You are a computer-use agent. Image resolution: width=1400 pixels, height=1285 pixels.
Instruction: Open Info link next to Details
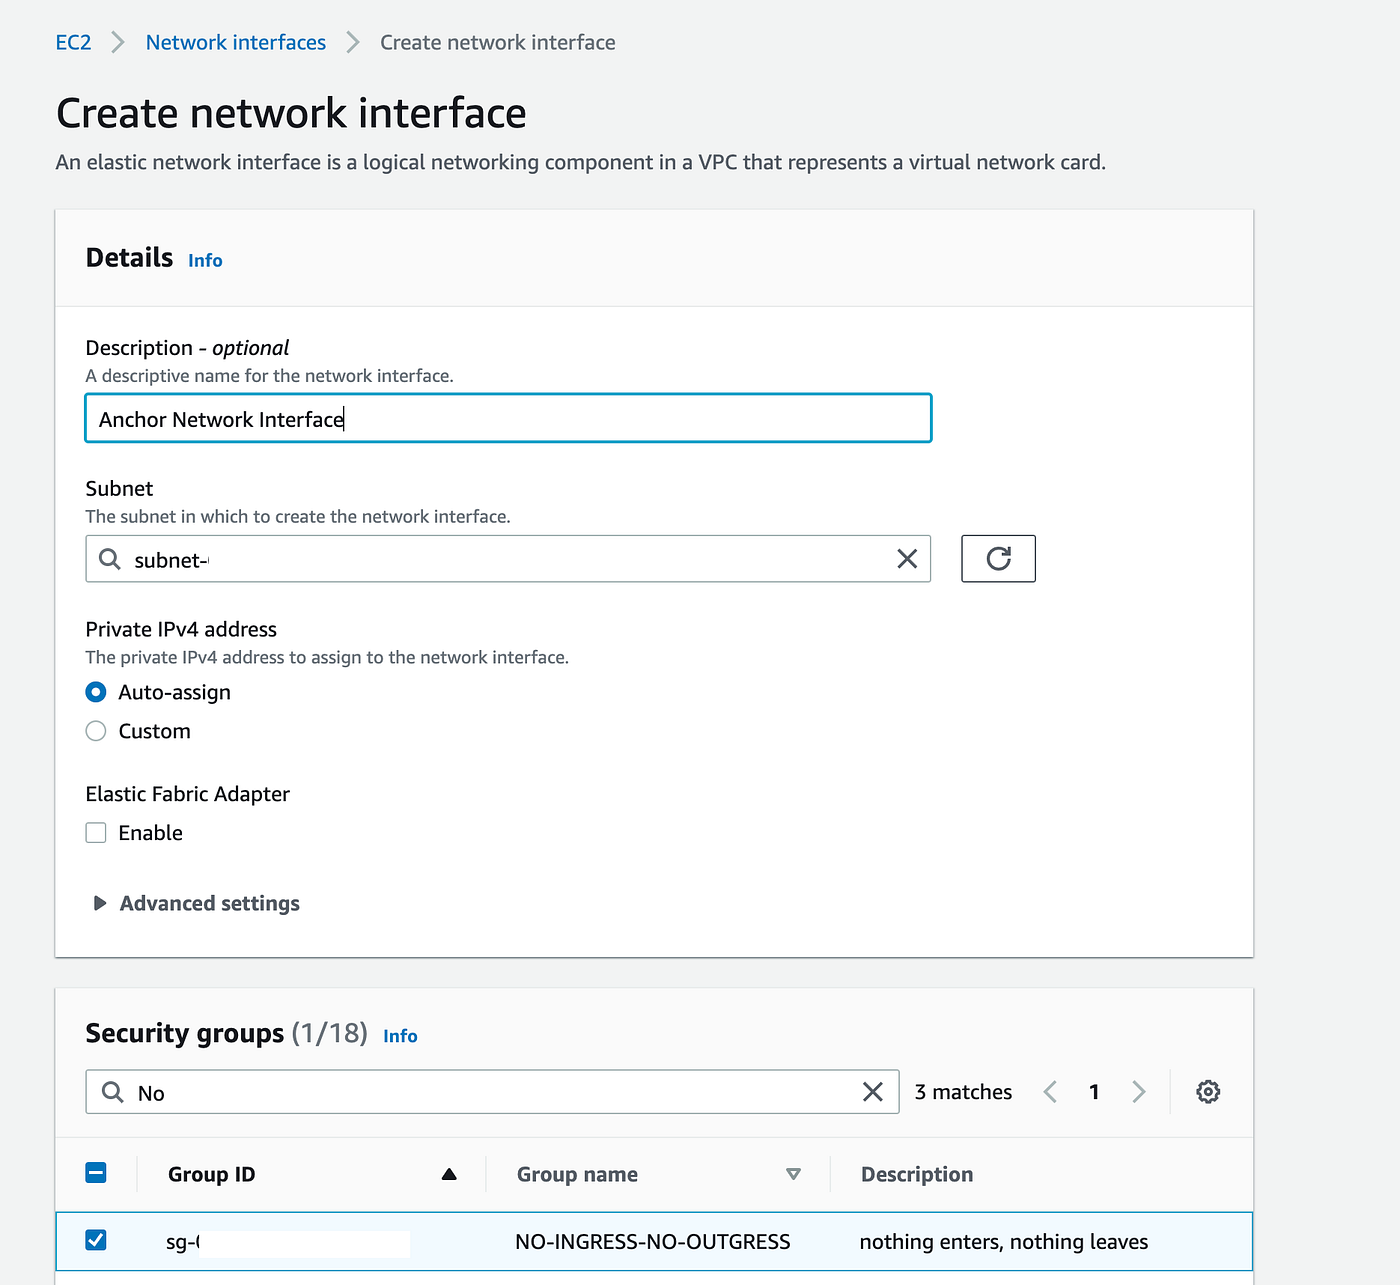205,260
